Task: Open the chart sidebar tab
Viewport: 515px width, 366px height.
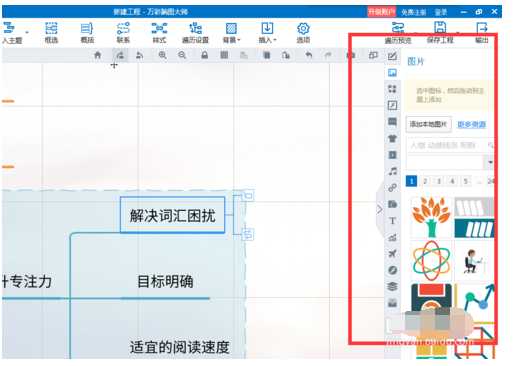Action: (392, 237)
